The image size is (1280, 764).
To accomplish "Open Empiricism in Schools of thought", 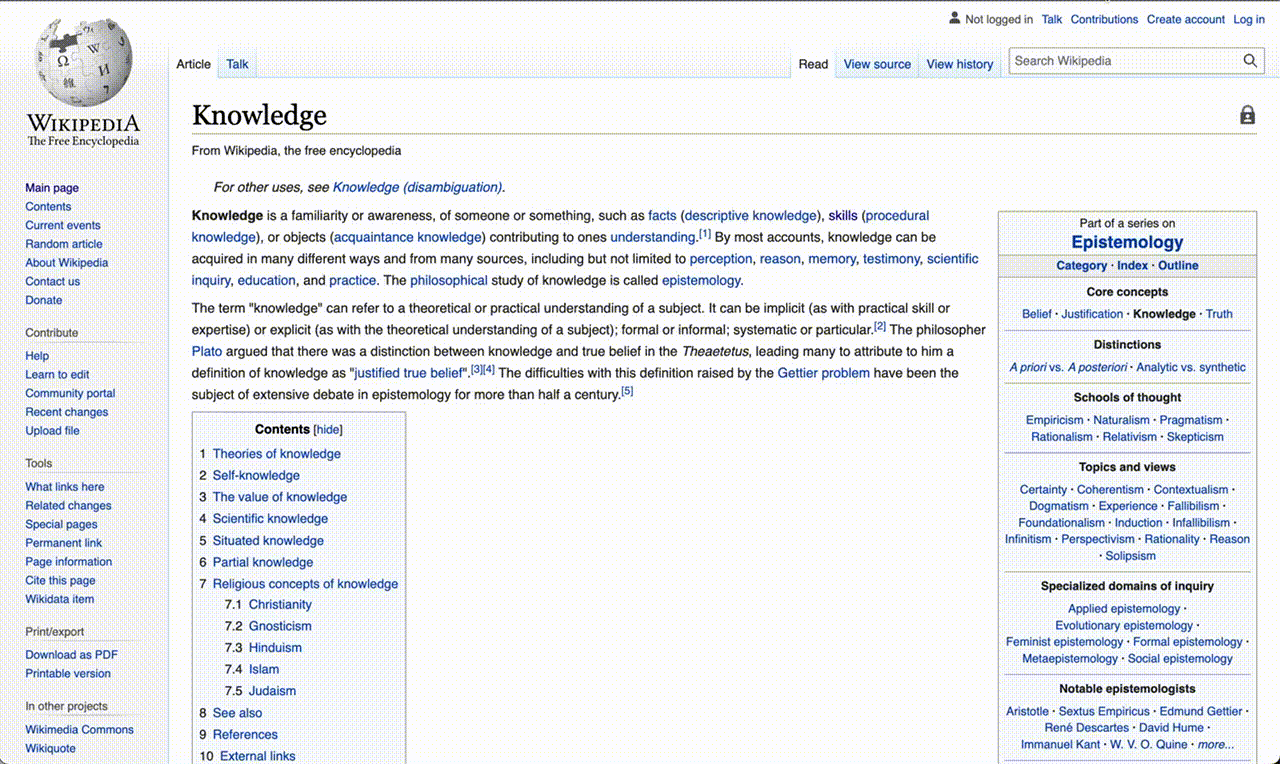I will coord(1055,421).
